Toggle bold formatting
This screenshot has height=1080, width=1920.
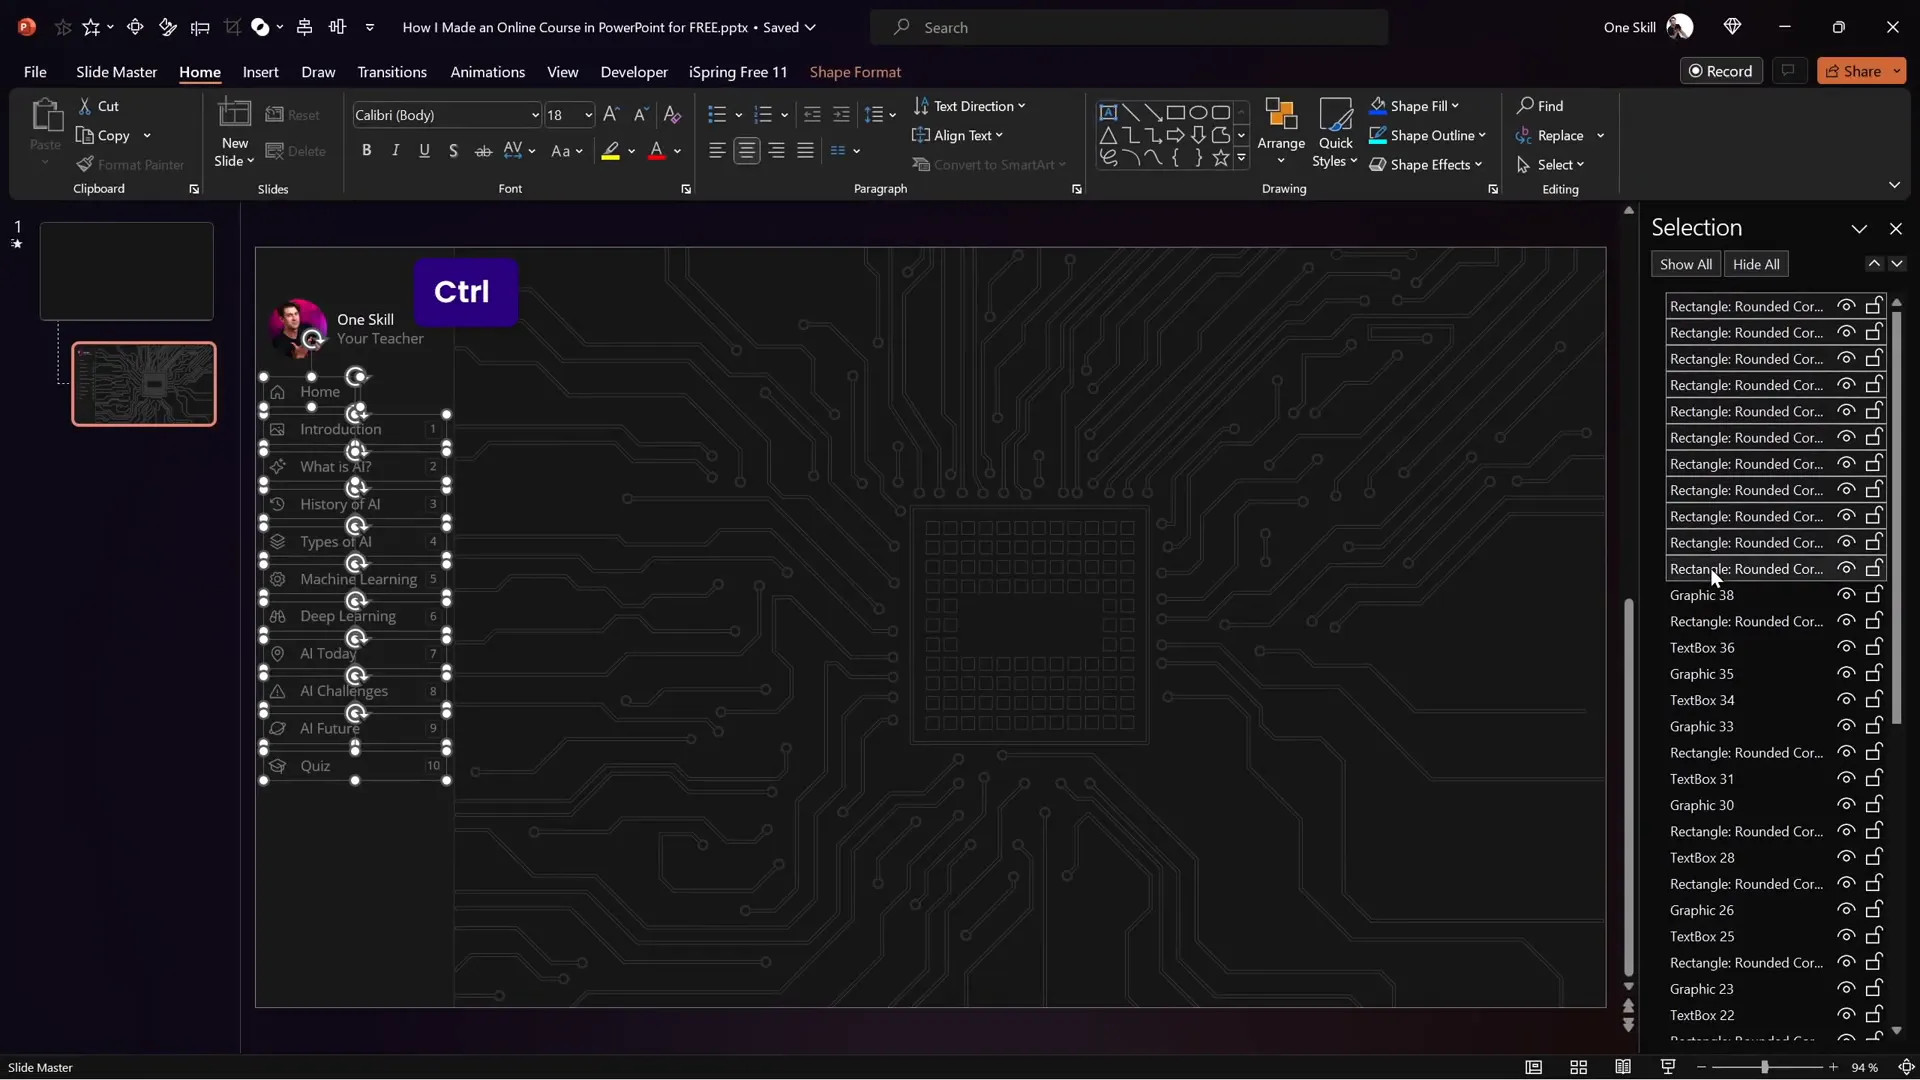[366, 150]
